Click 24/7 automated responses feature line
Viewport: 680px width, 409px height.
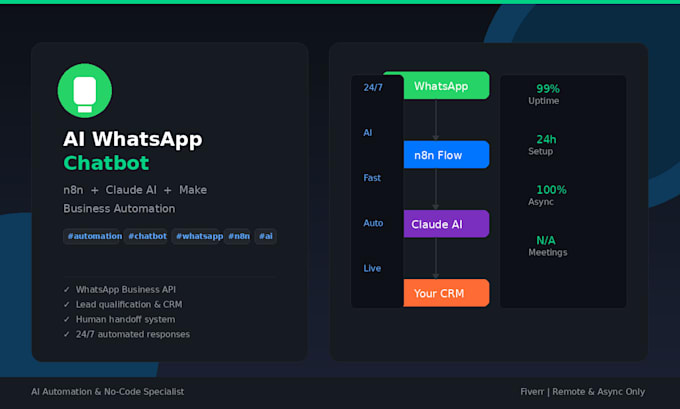[x=133, y=334]
